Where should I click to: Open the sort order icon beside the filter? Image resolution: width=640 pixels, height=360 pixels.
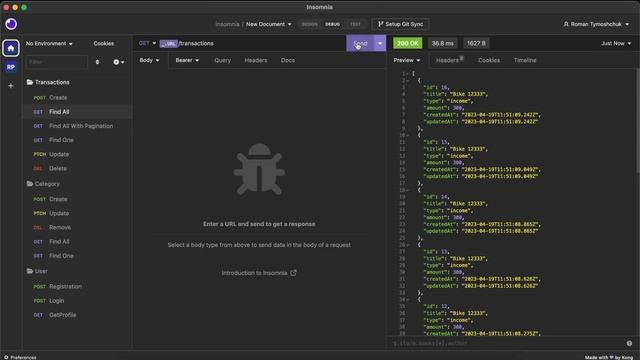click(x=97, y=62)
